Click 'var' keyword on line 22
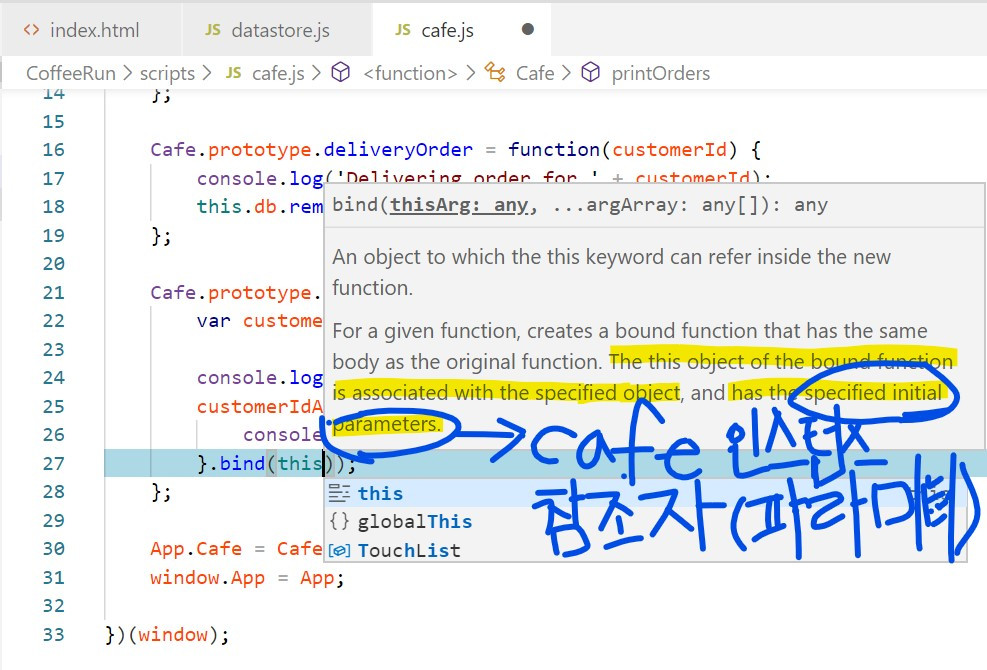 click(213, 321)
